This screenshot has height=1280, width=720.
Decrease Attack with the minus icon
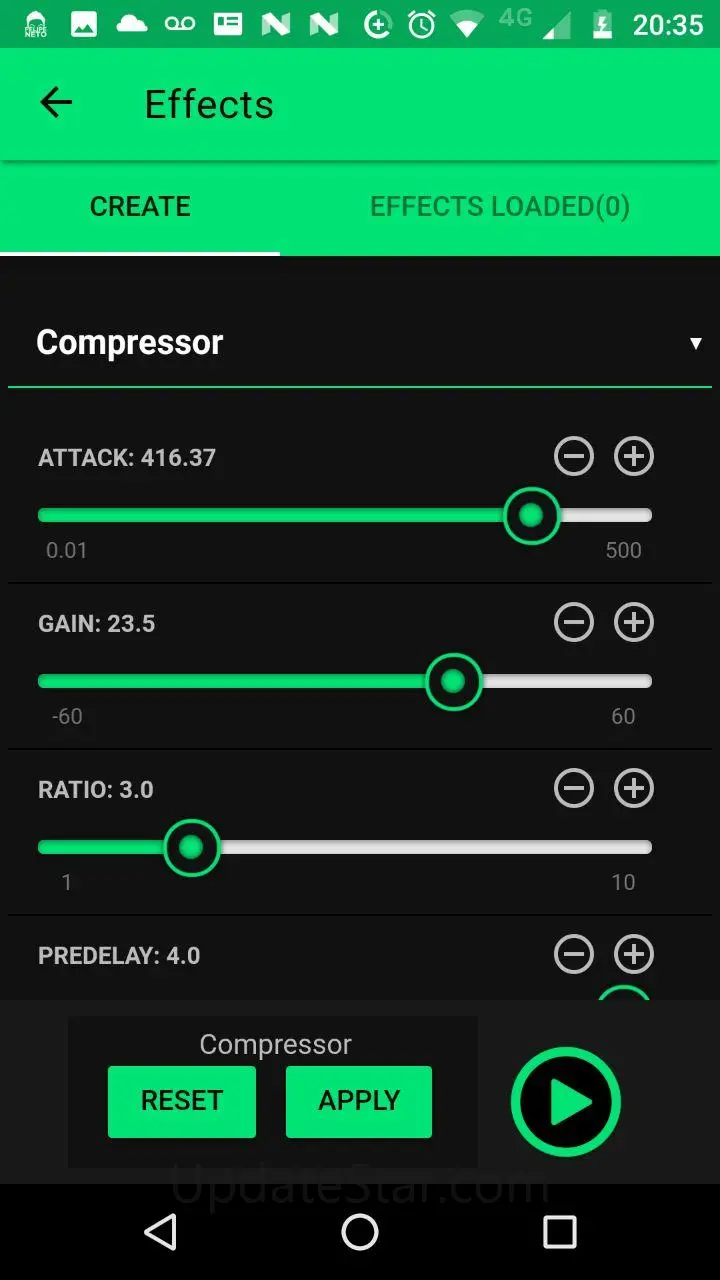pyautogui.click(x=574, y=457)
